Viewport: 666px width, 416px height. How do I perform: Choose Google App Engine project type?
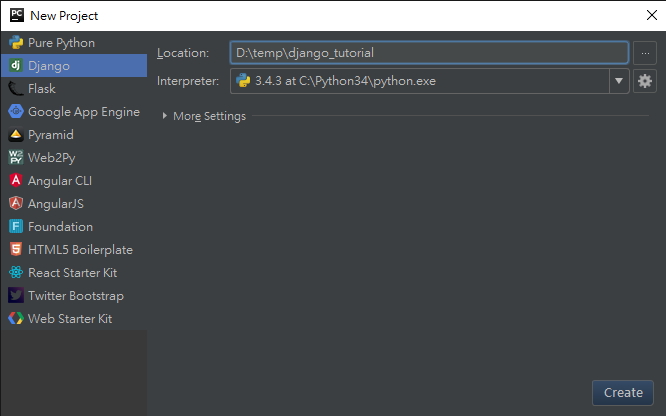[74, 111]
